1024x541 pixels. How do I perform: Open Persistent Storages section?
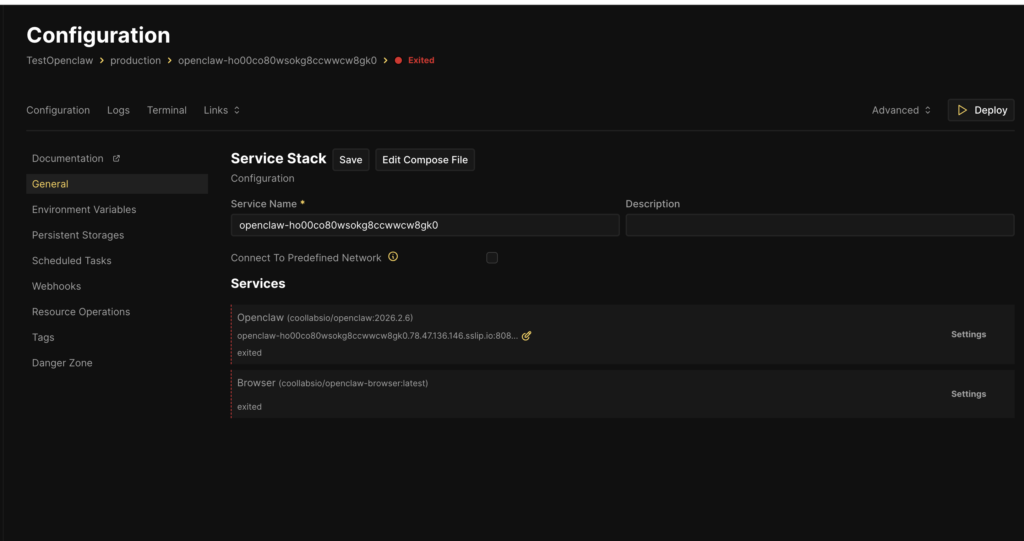pyautogui.click(x=78, y=235)
